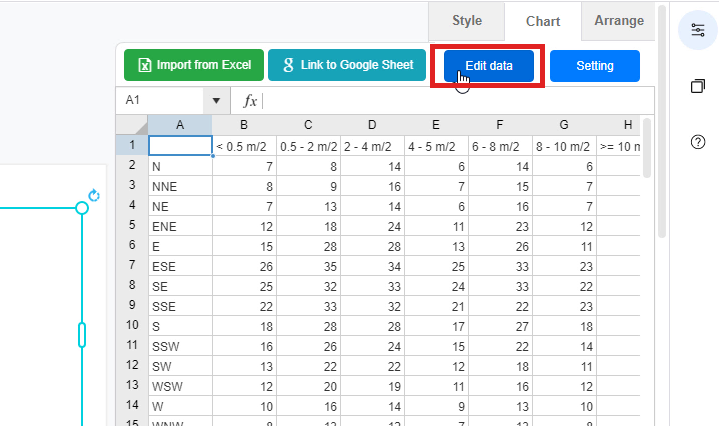Screen dimensions: 719x426
Task: Open the chart Setting button
Action: (x=594, y=66)
